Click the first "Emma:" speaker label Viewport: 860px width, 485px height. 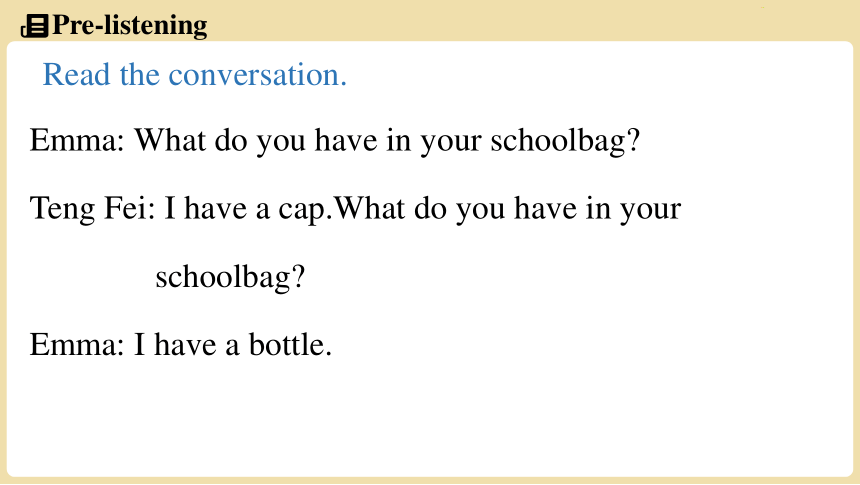[x=77, y=140]
